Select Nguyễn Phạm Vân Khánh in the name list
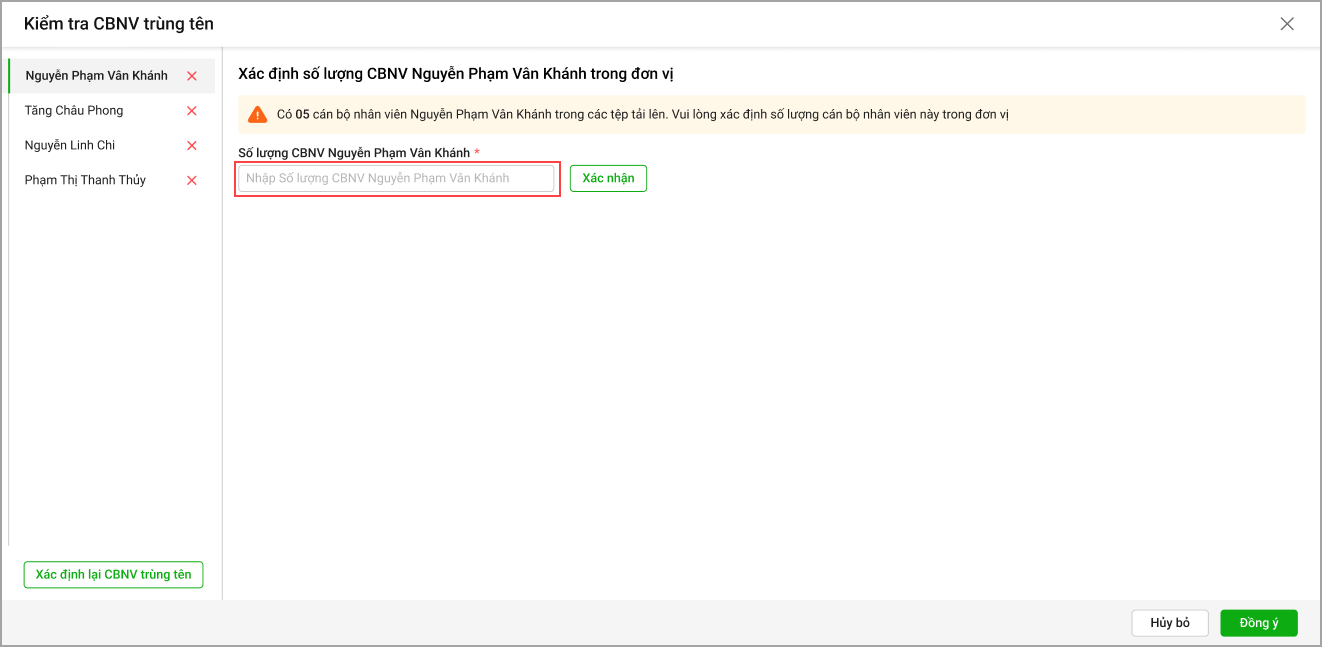This screenshot has width=1322, height=647. pos(96,76)
